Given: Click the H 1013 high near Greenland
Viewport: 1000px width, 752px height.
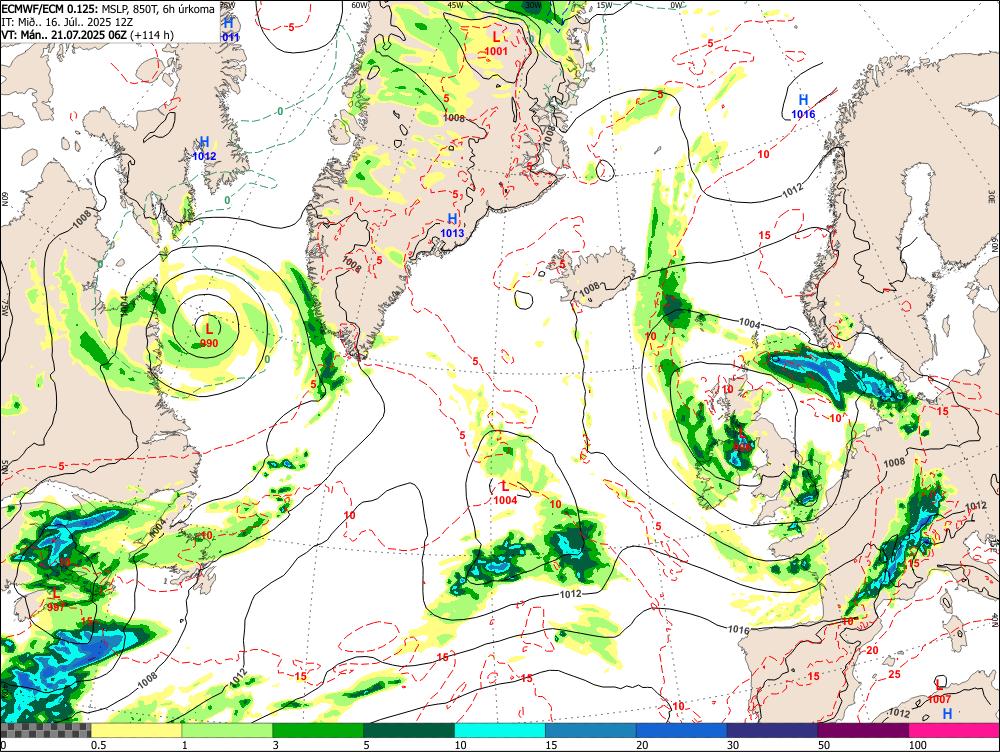Looking at the screenshot, I should (452, 226).
